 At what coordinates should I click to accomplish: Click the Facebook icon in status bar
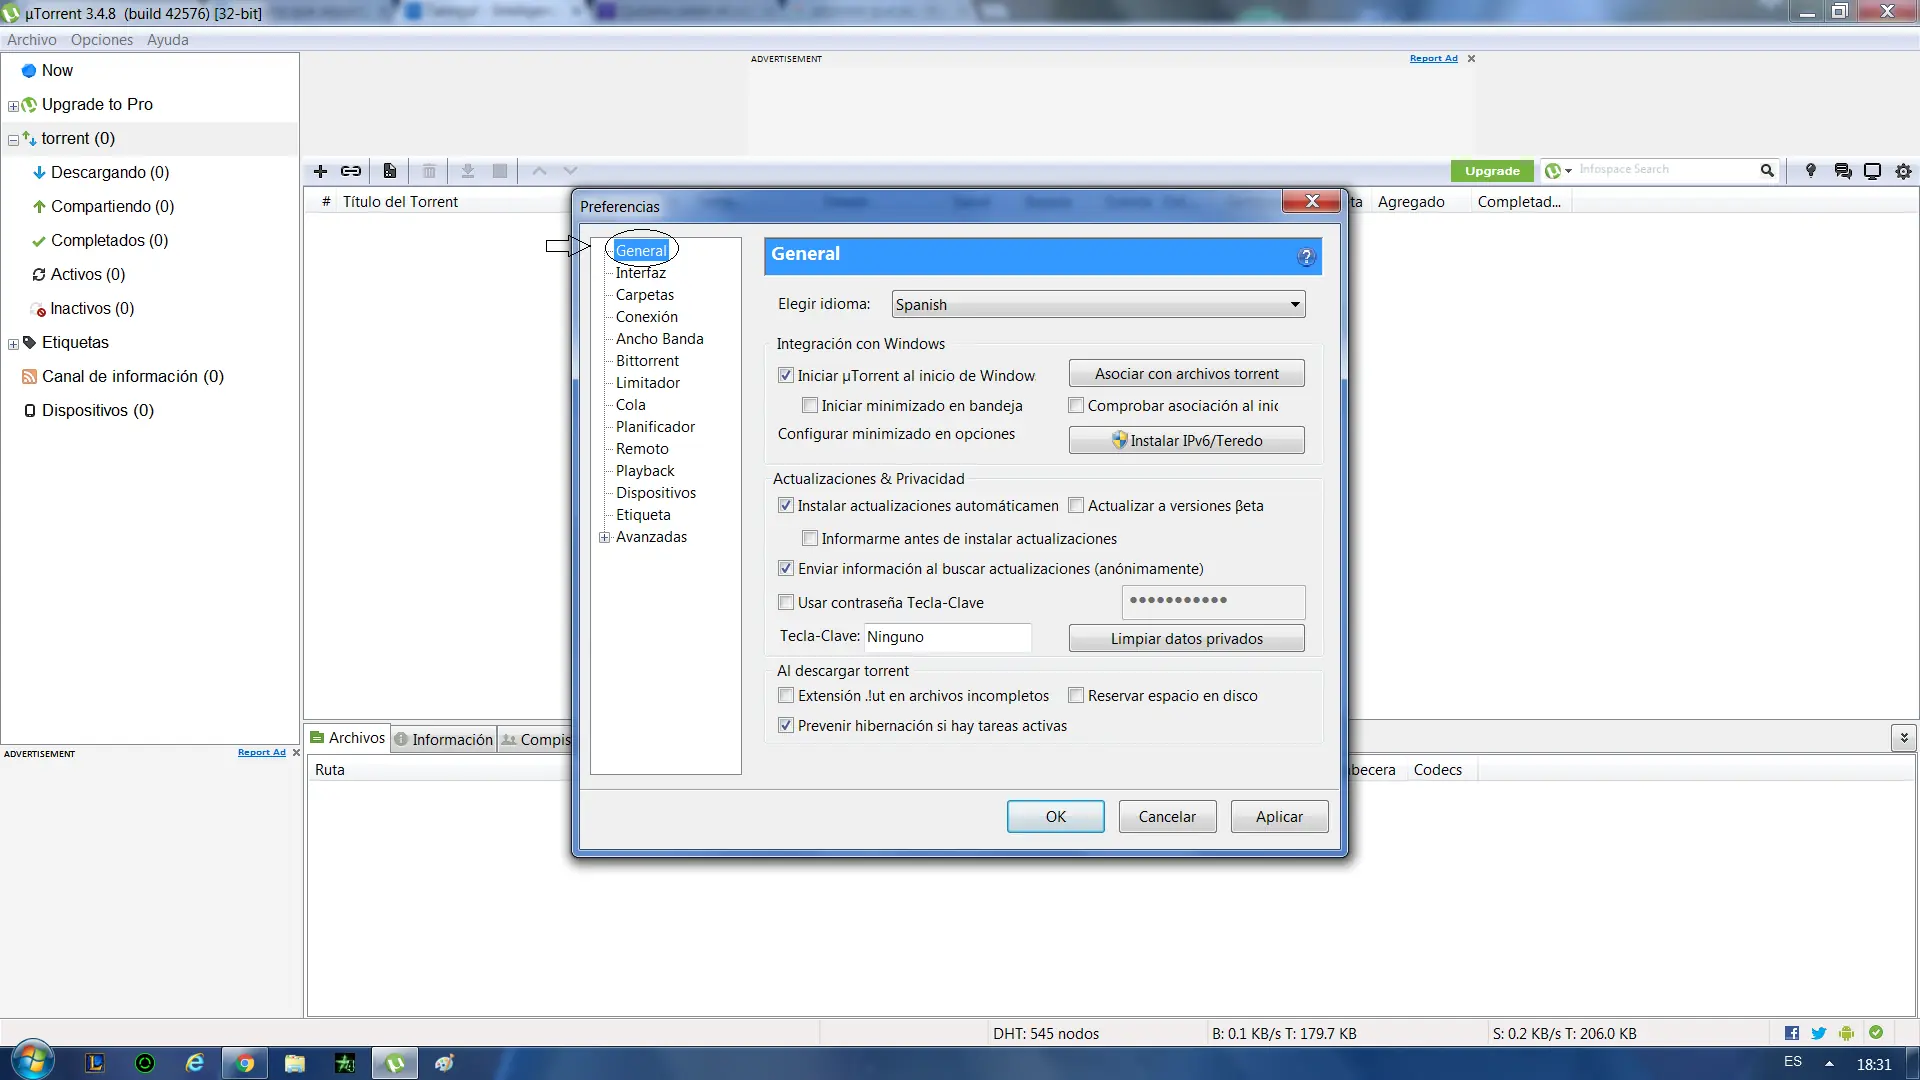click(1792, 1033)
